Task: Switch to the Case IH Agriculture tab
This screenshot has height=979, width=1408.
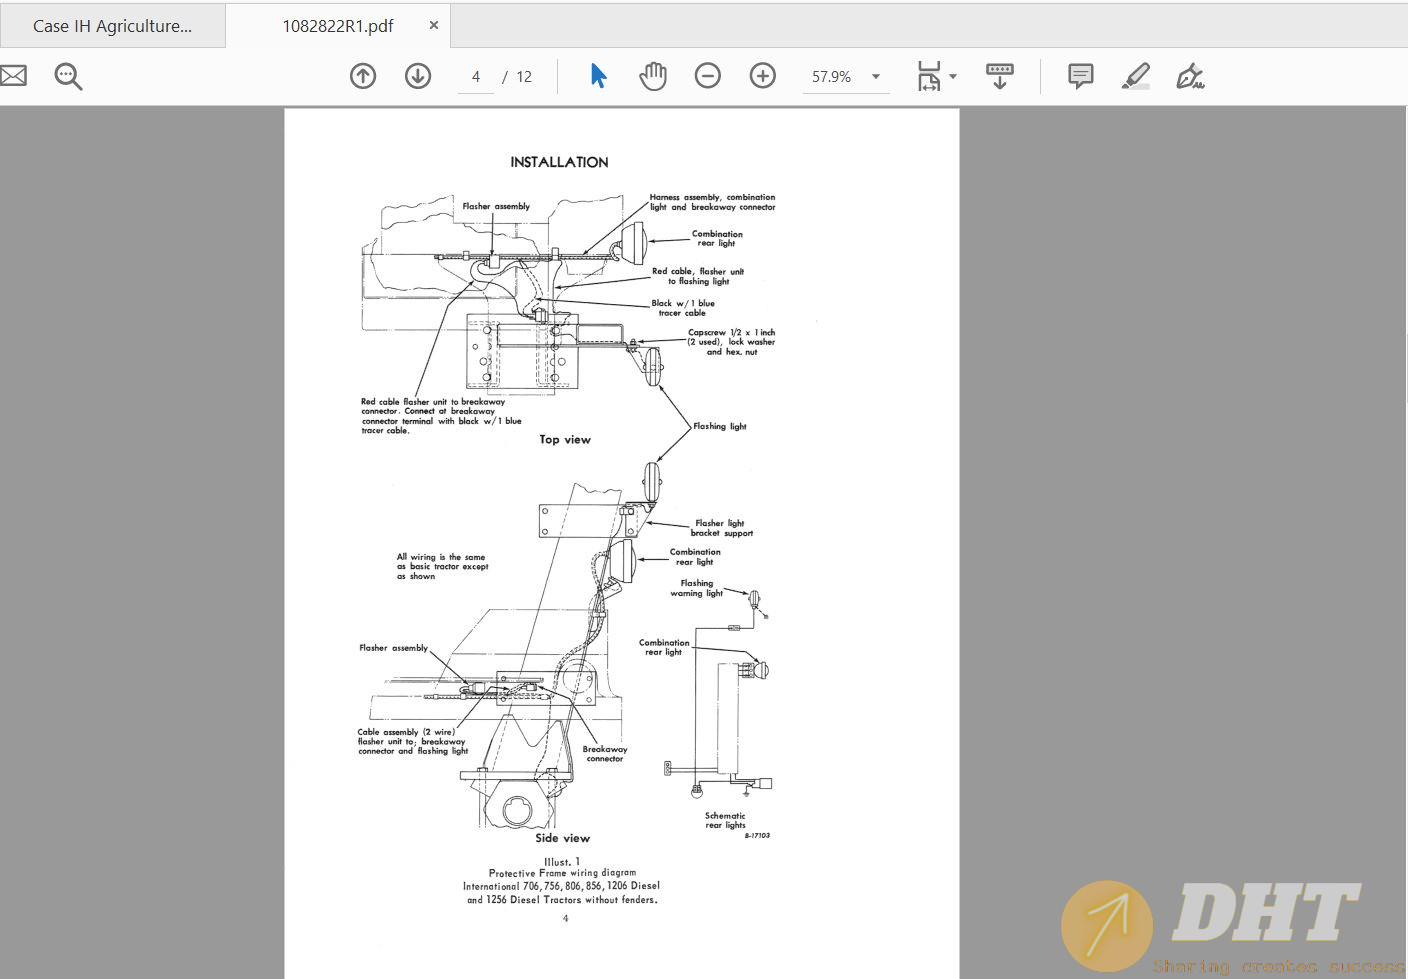Action: tap(112, 26)
